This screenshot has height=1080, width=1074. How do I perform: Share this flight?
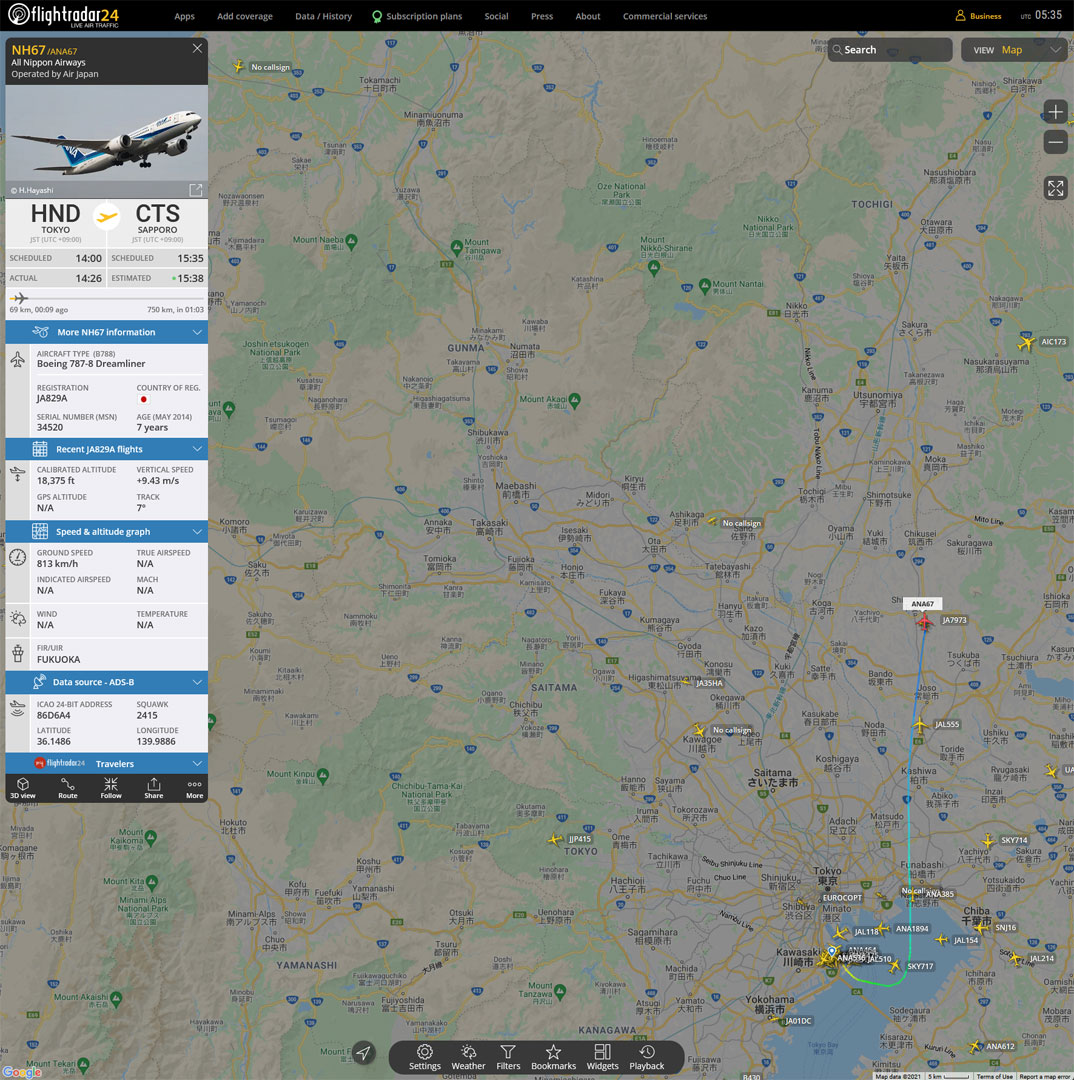[153, 788]
